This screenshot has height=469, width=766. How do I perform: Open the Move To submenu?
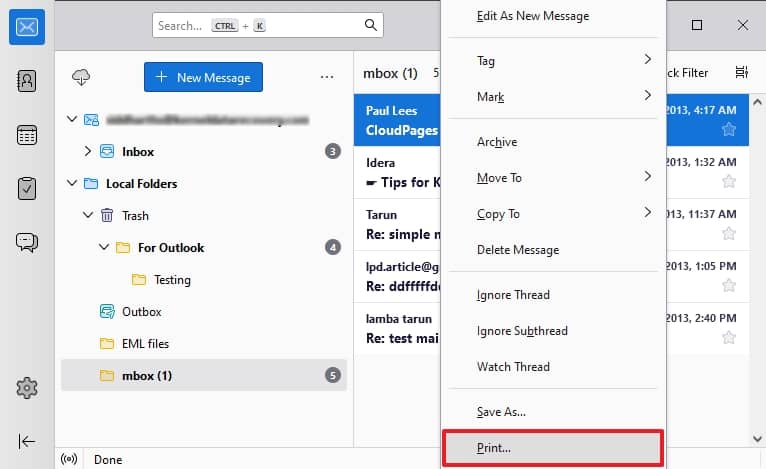coord(553,177)
